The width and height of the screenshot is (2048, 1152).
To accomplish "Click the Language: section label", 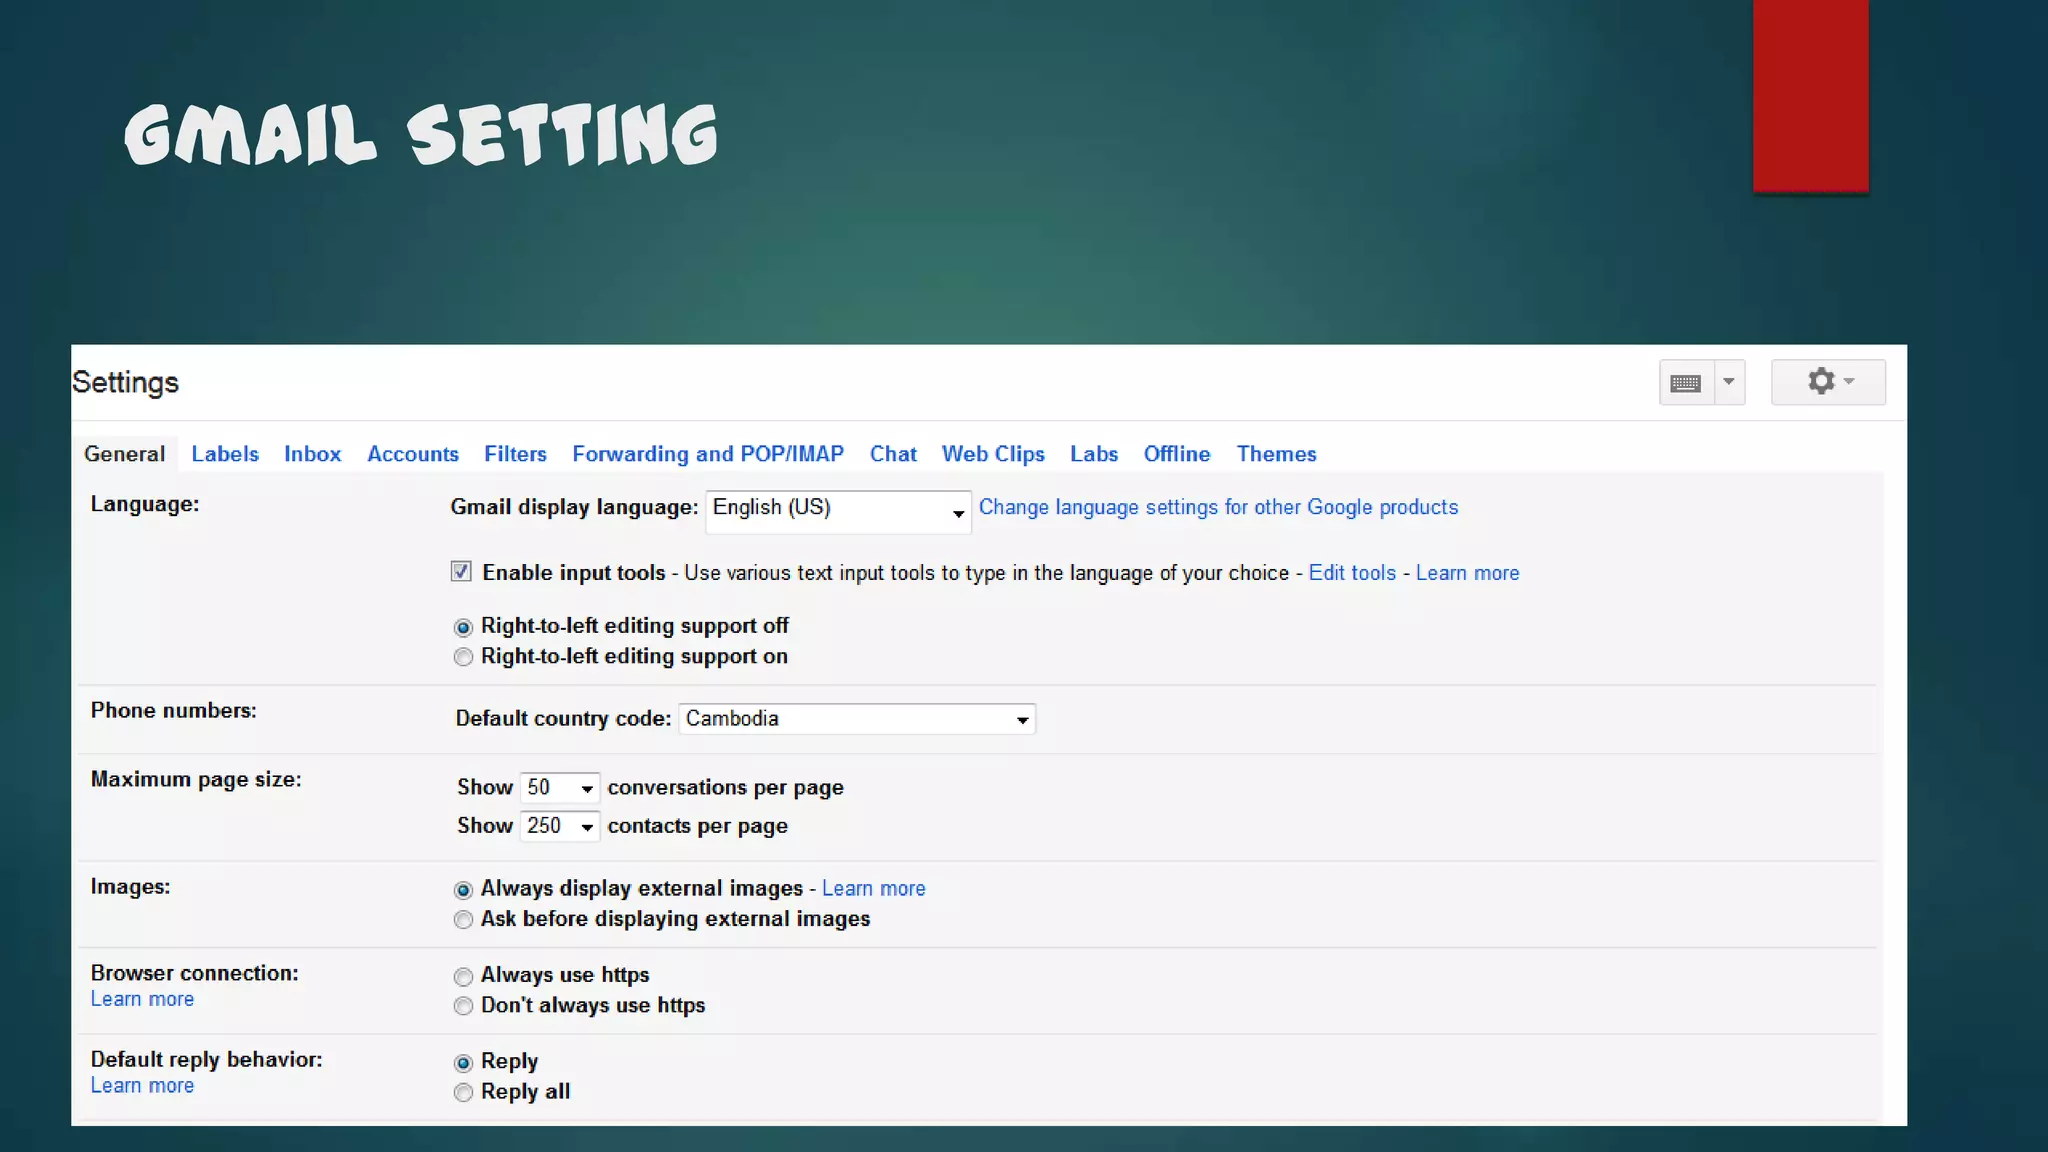I will [145, 504].
